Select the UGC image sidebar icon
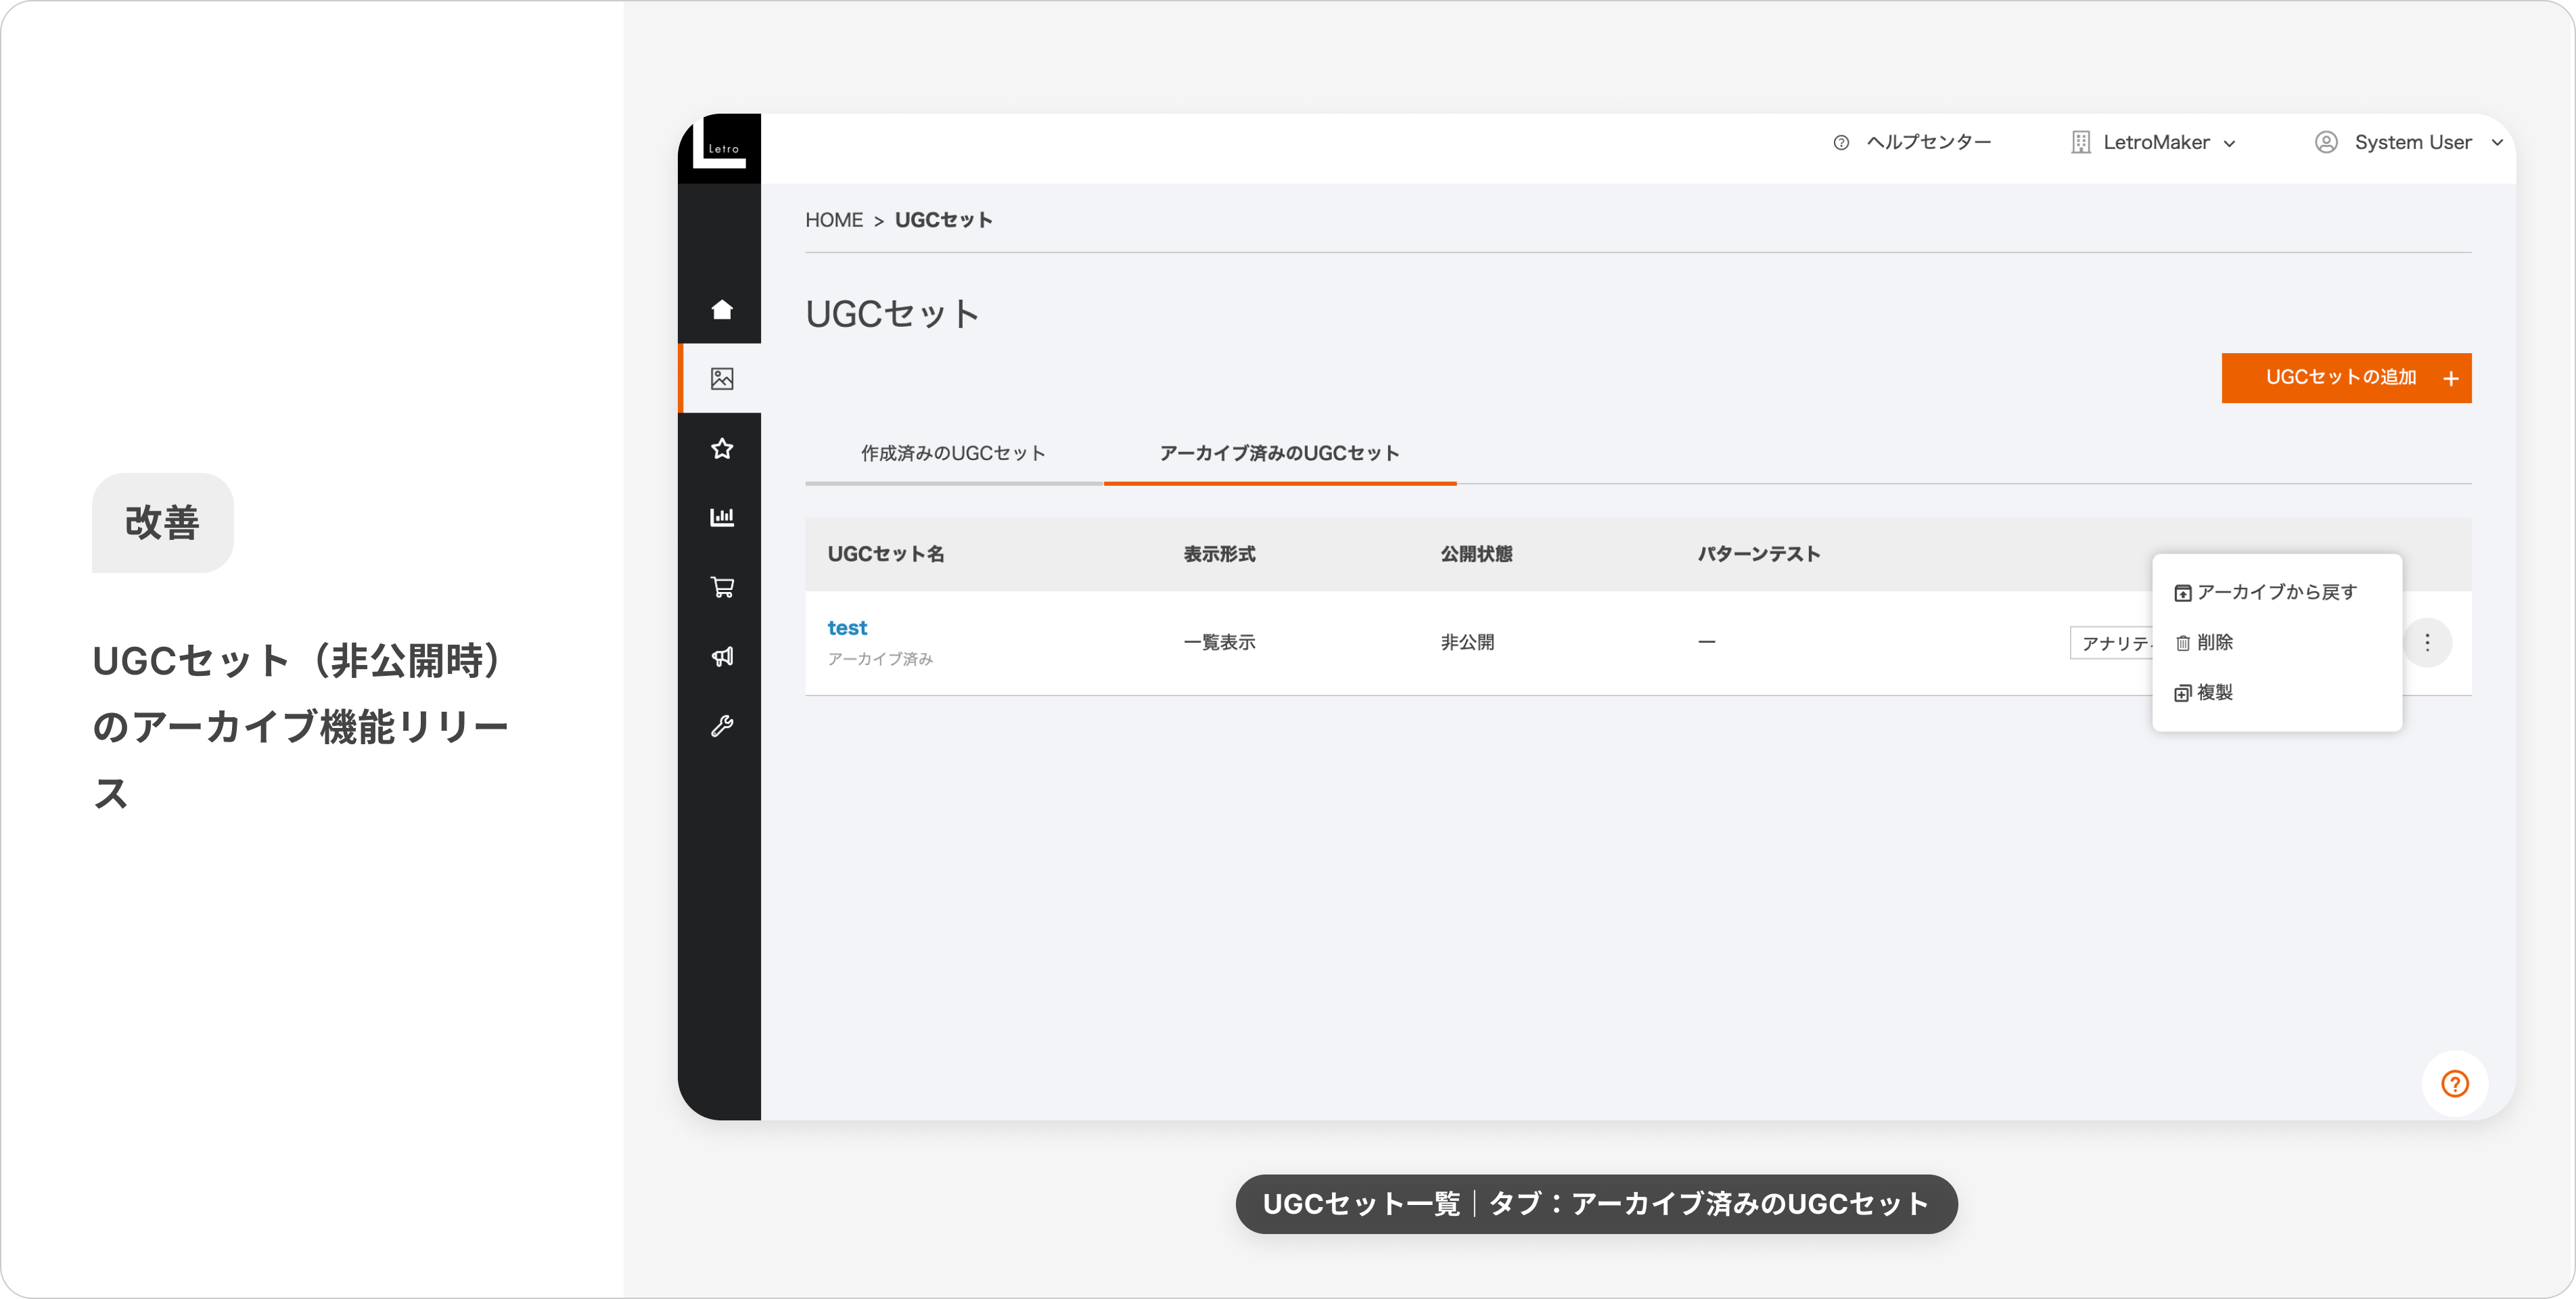 (722, 379)
